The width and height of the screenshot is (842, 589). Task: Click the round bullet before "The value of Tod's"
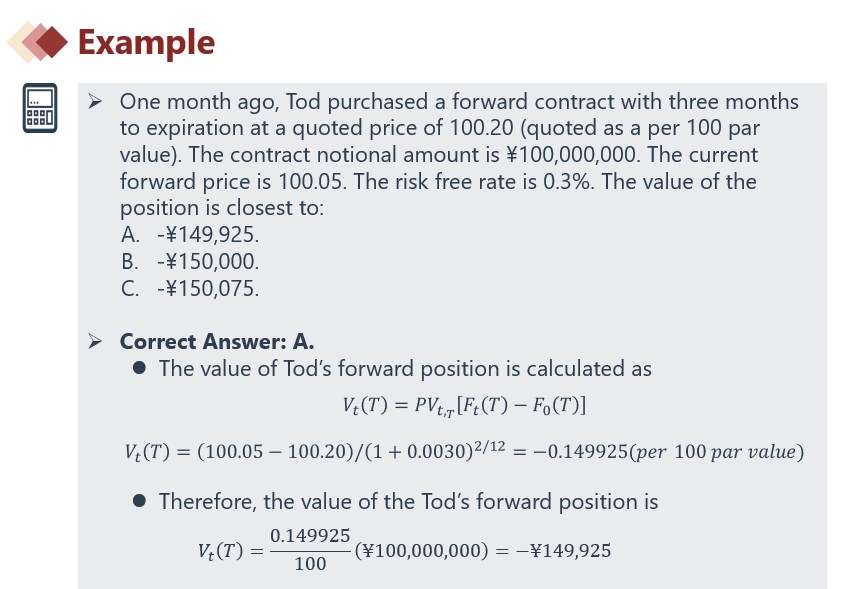click(x=140, y=369)
